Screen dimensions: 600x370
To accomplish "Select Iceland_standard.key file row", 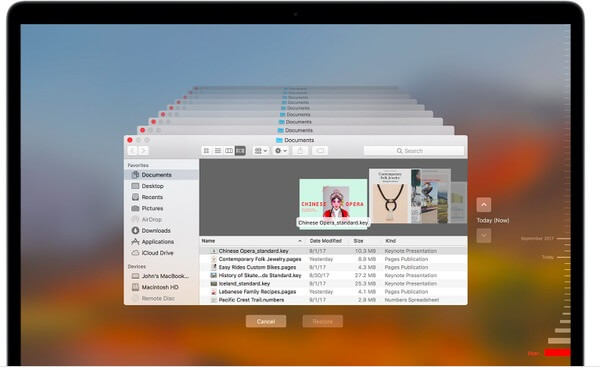I will point(333,284).
